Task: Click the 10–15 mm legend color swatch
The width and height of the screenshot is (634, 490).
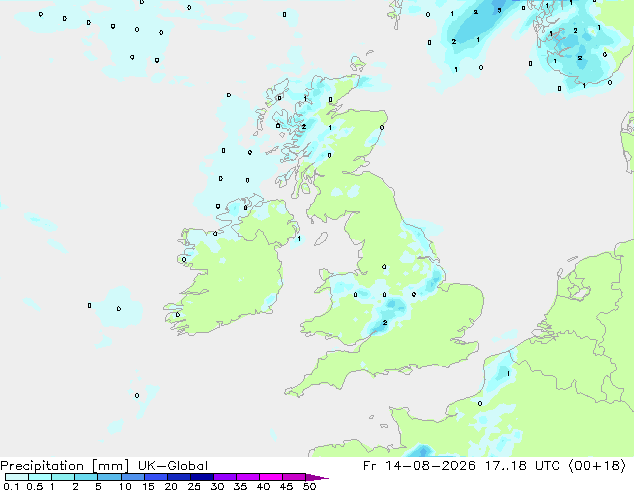Action: (x=133, y=477)
